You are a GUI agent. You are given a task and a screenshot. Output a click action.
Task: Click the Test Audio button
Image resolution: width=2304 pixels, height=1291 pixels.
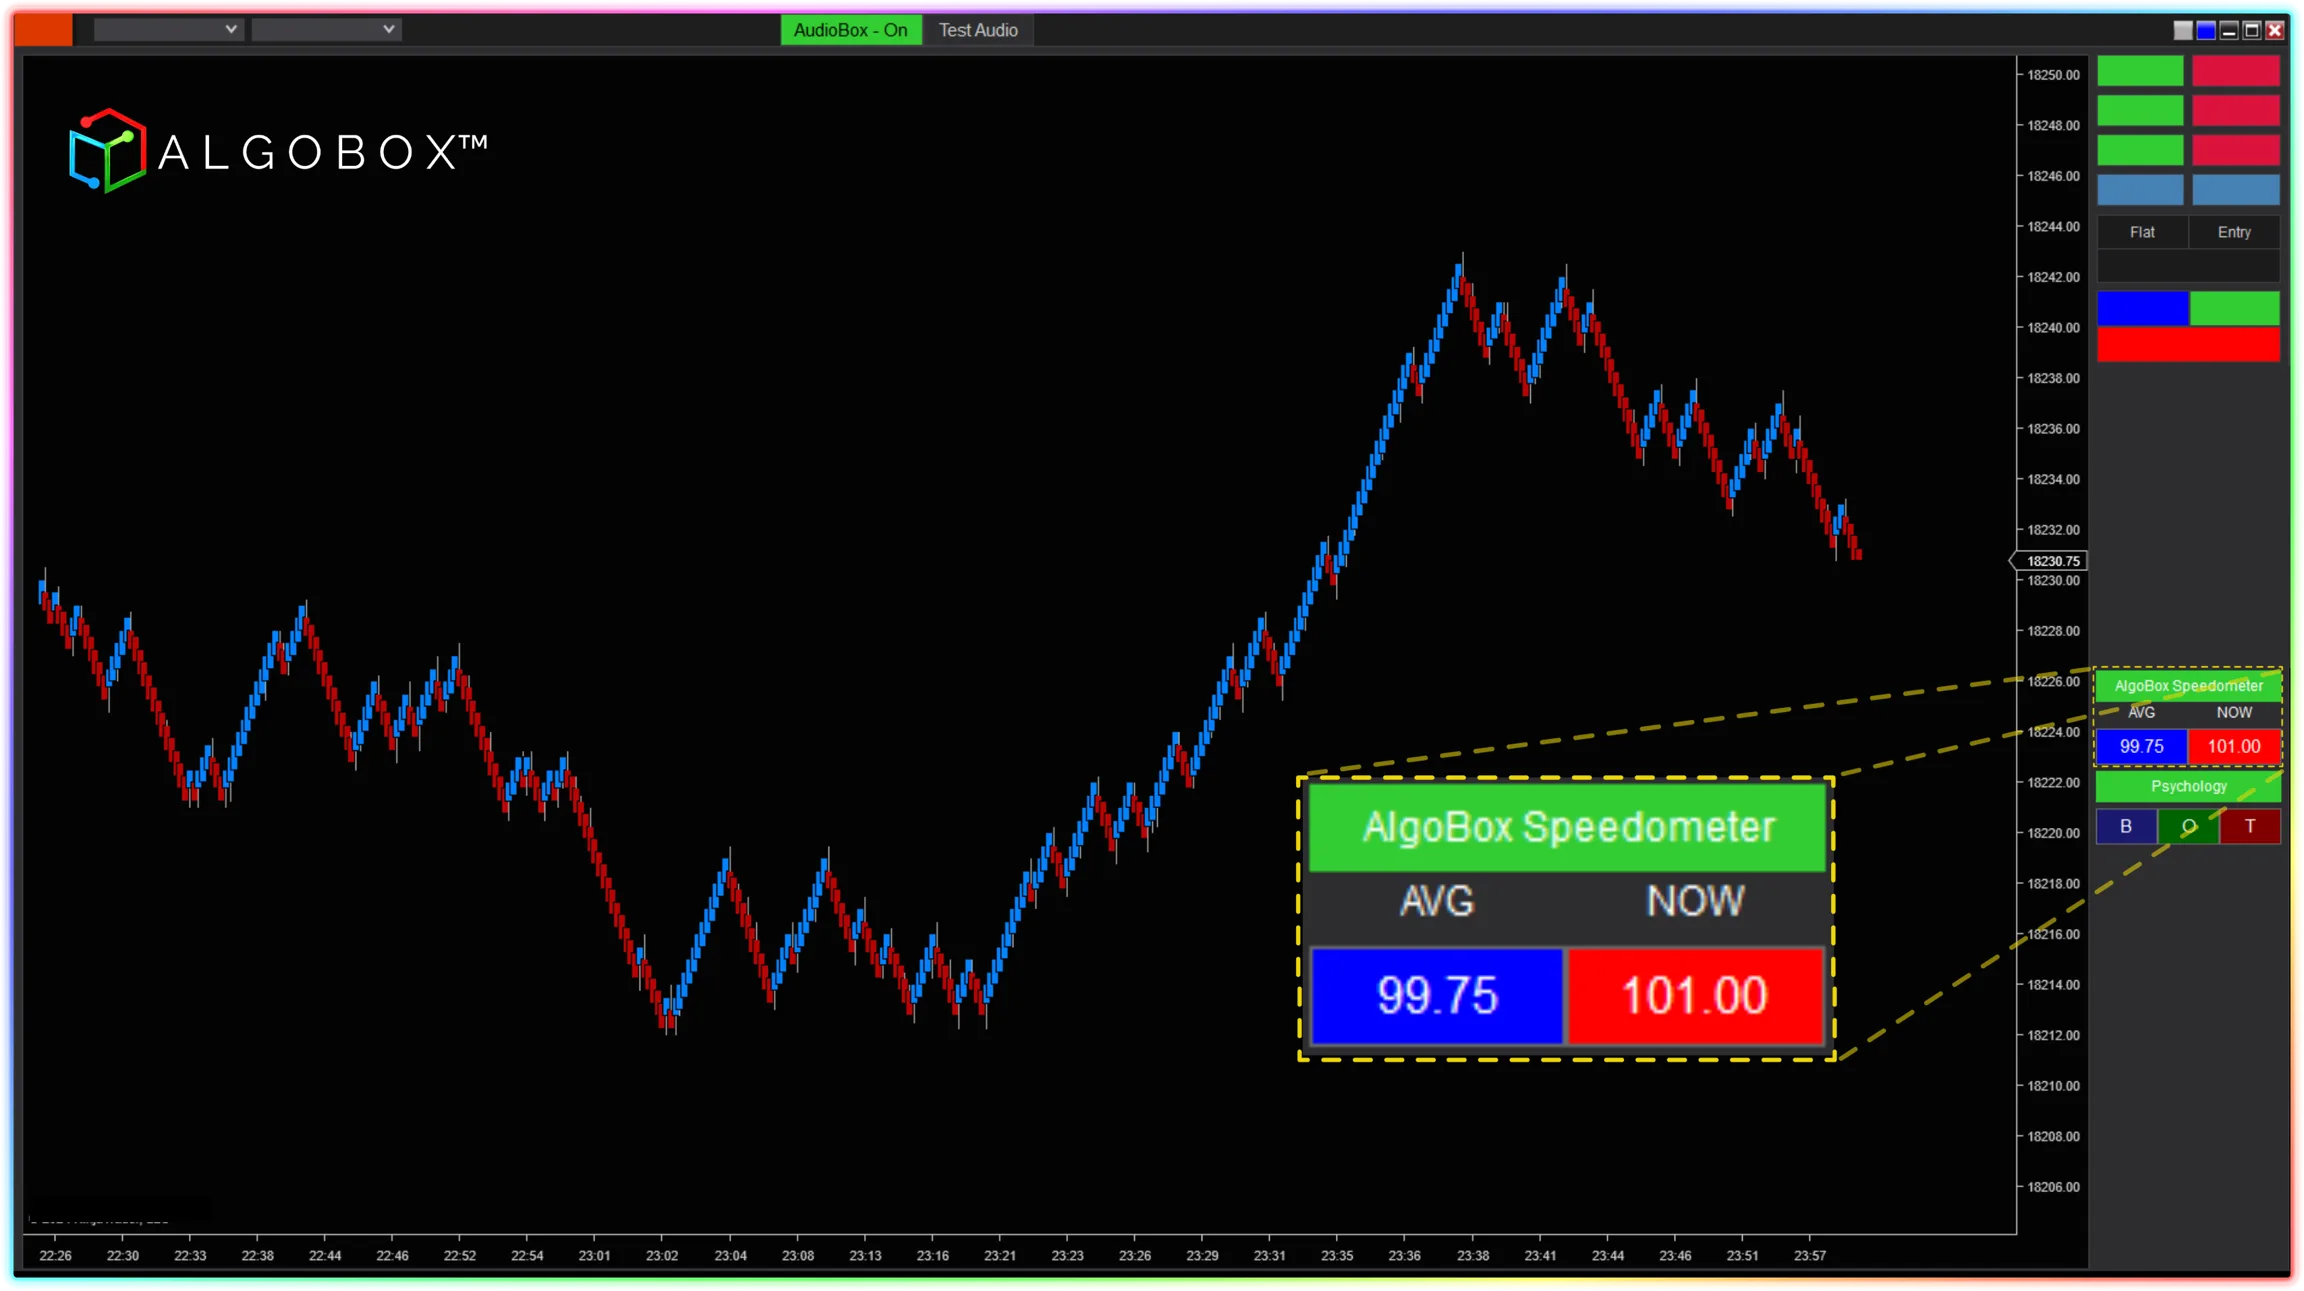tap(977, 30)
